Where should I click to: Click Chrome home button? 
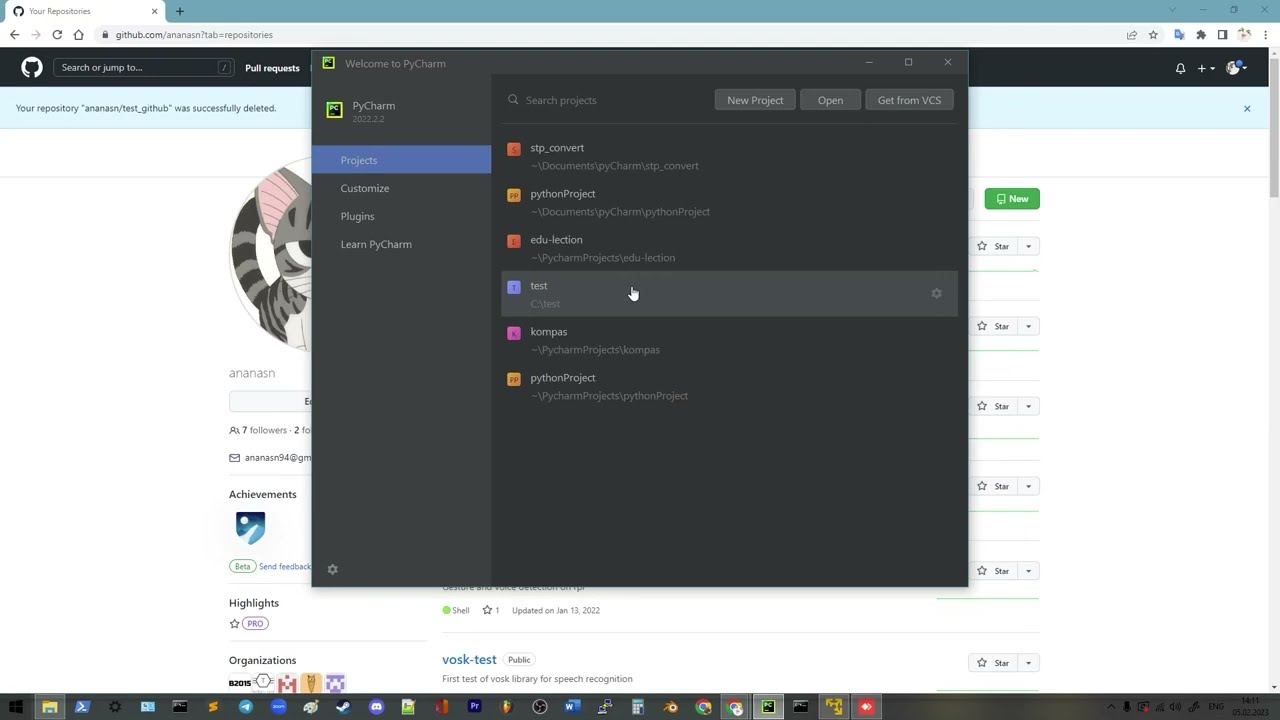point(79,35)
